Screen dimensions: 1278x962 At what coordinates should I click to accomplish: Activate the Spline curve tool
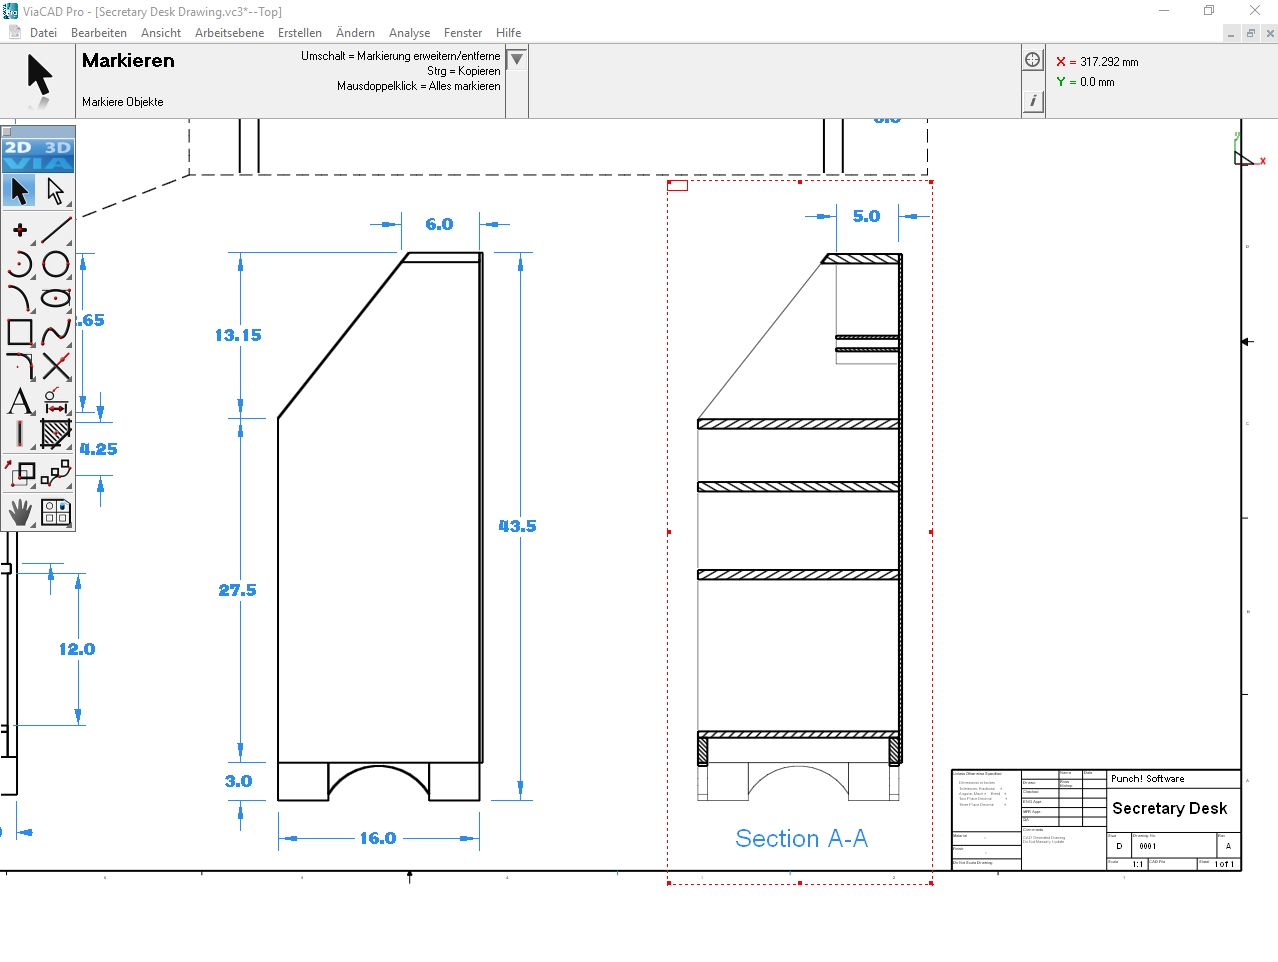point(56,334)
